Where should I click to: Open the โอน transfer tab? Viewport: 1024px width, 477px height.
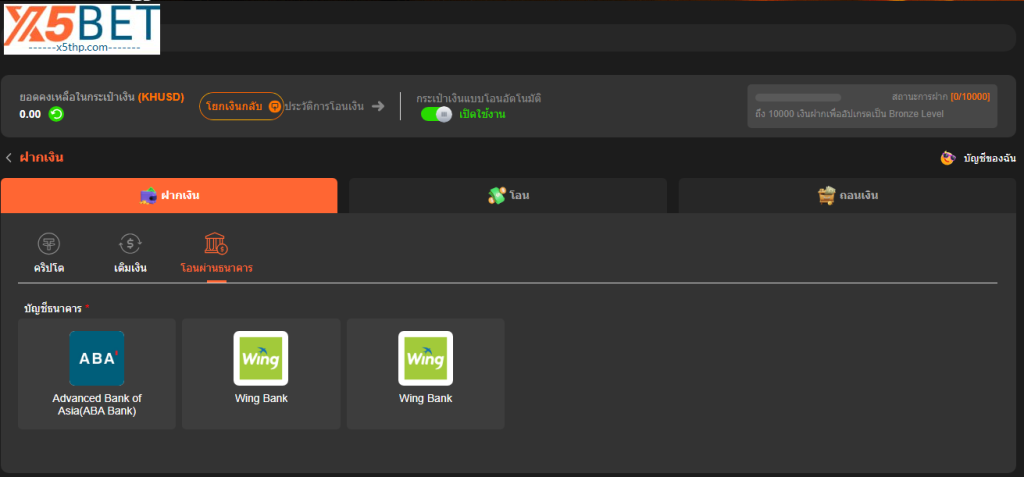(507, 195)
